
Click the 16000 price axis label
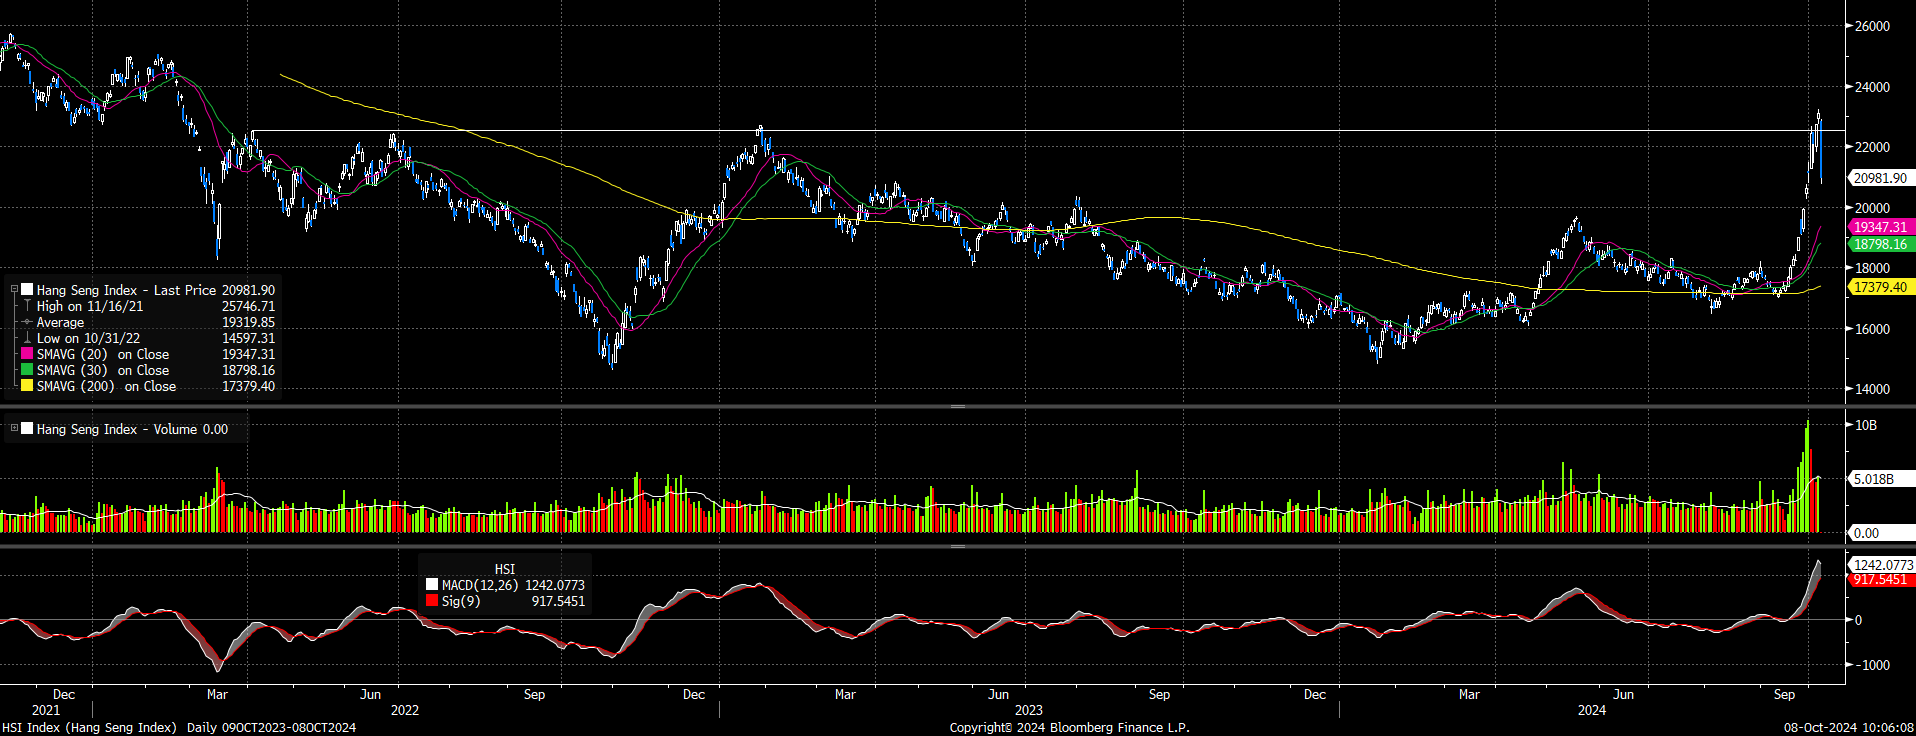(1872, 329)
